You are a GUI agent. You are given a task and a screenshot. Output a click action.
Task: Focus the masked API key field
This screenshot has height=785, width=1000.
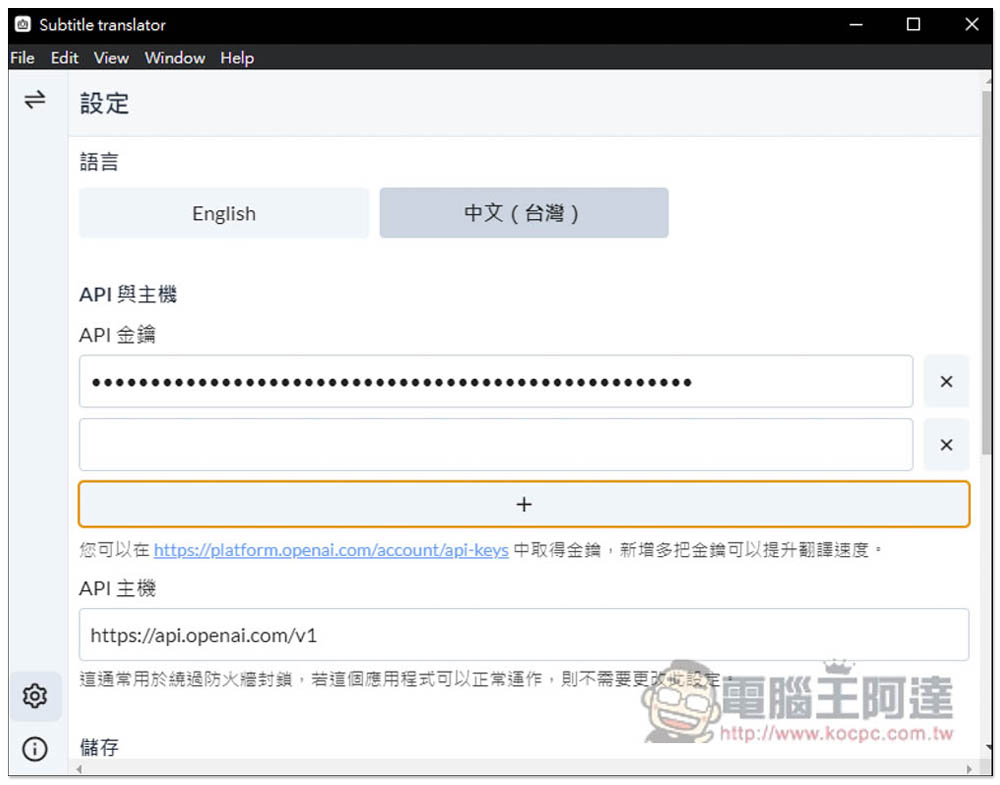[496, 381]
